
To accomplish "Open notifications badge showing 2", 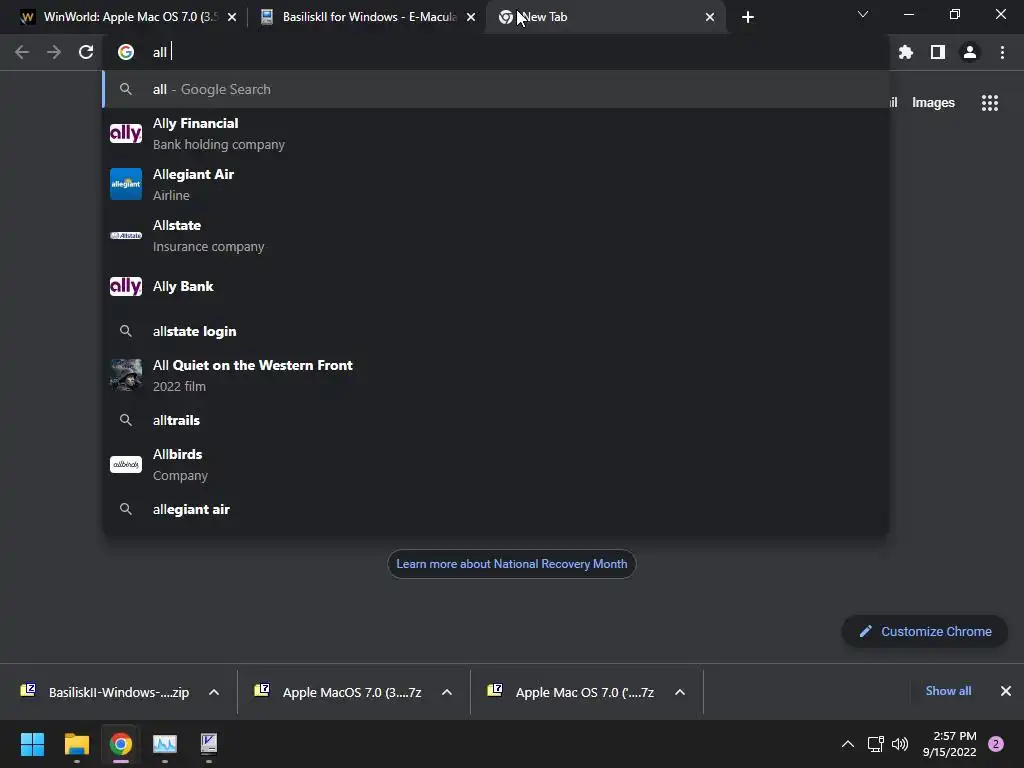I will (996, 744).
